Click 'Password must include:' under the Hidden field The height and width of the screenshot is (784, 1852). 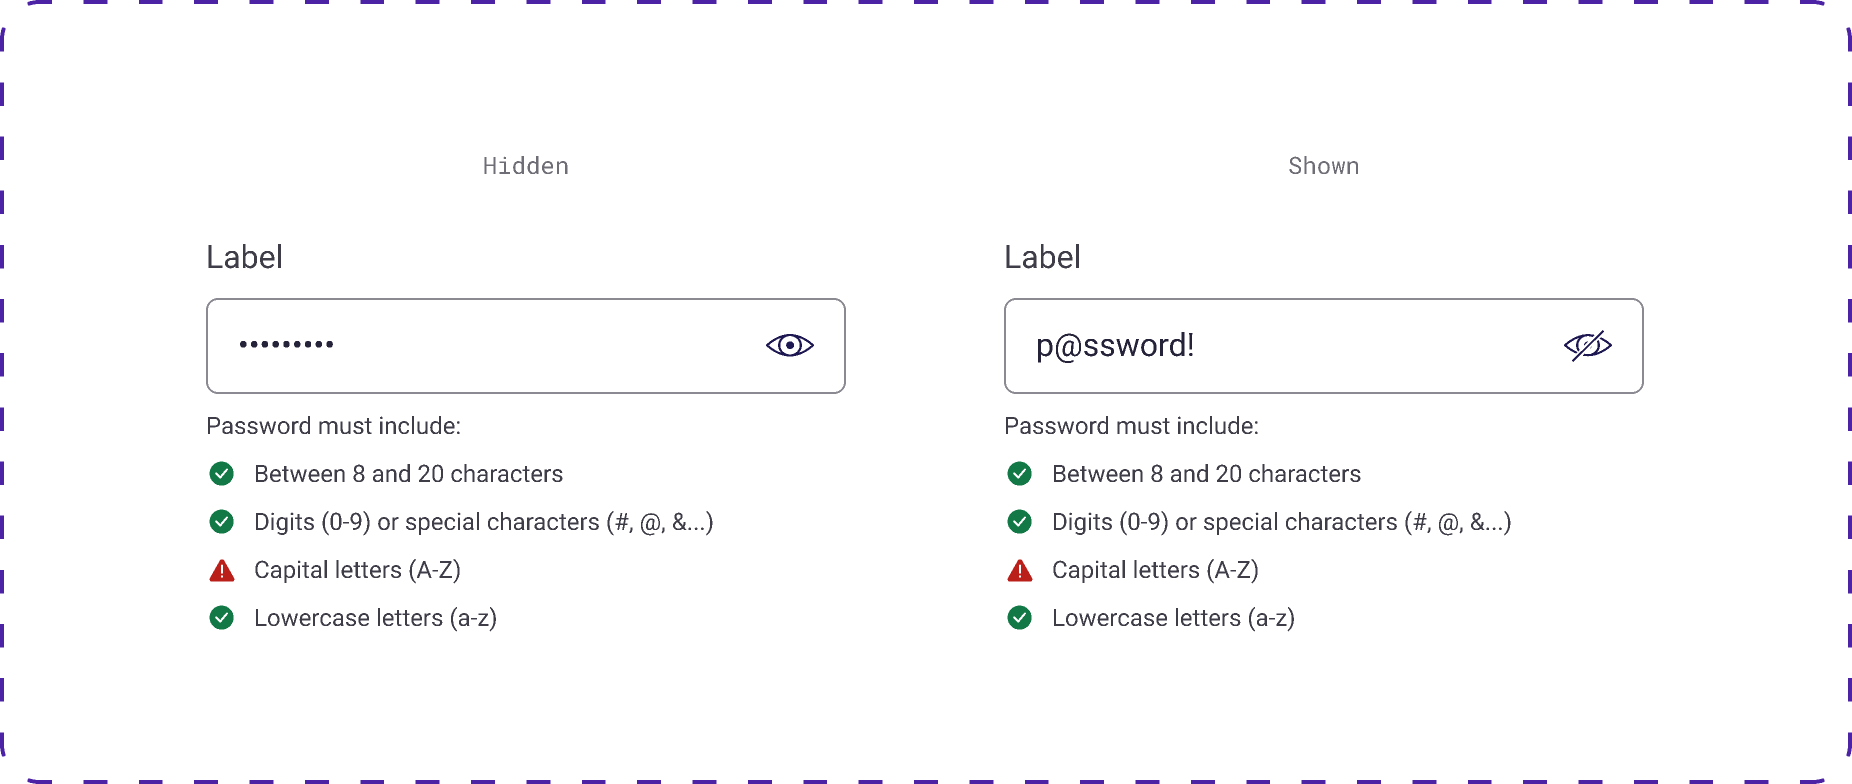(x=334, y=426)
